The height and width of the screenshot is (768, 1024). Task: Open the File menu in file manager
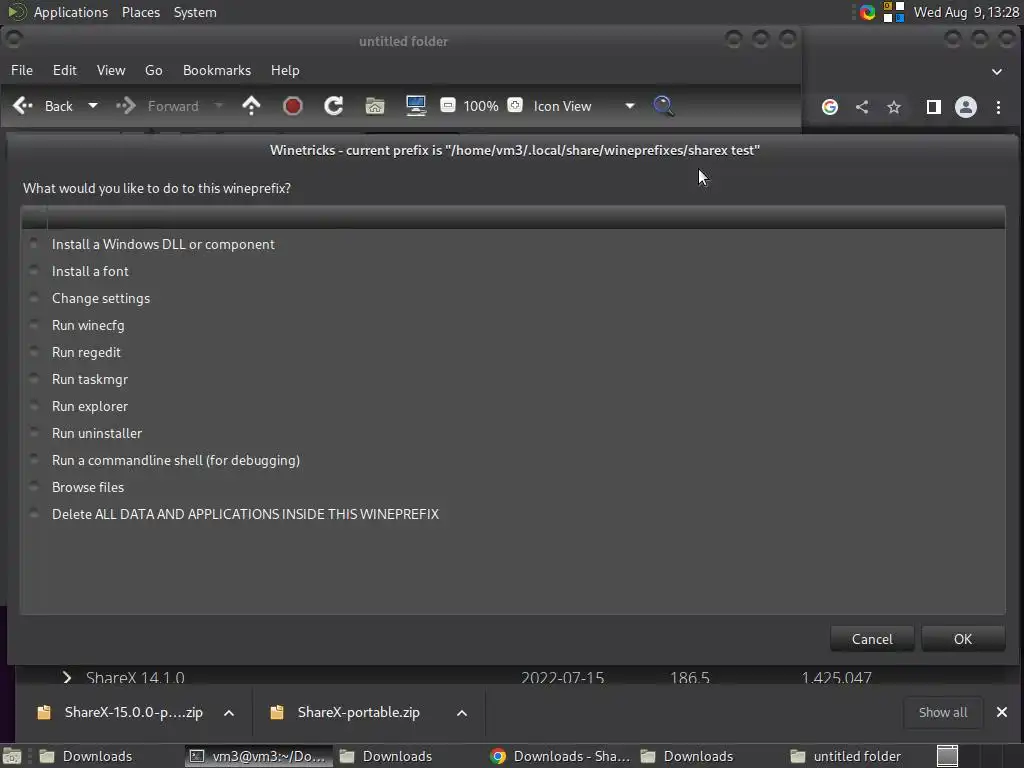22,70
